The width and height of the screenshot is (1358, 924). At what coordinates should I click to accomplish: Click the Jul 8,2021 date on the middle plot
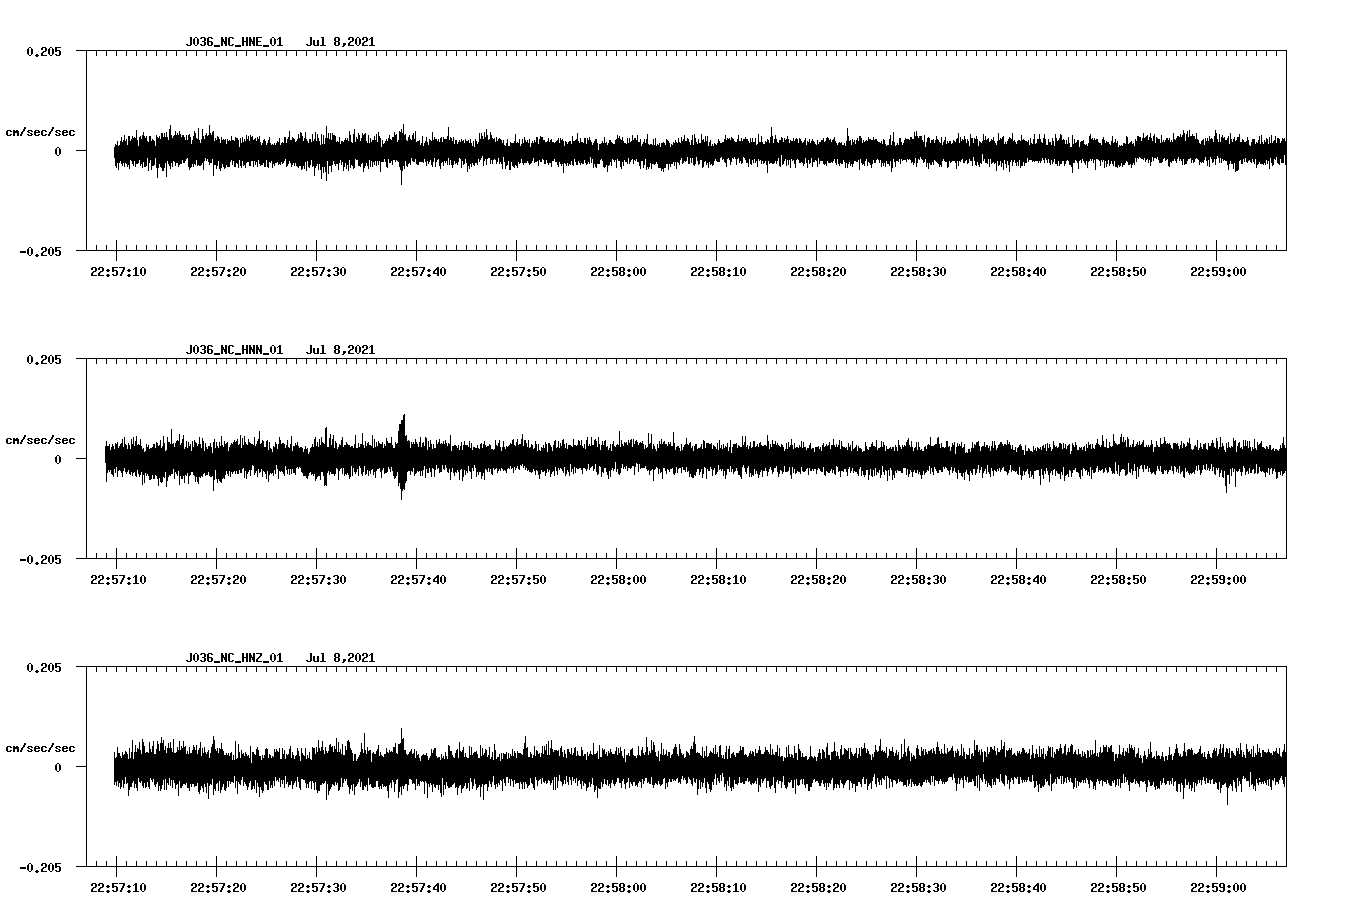point(342,350)
